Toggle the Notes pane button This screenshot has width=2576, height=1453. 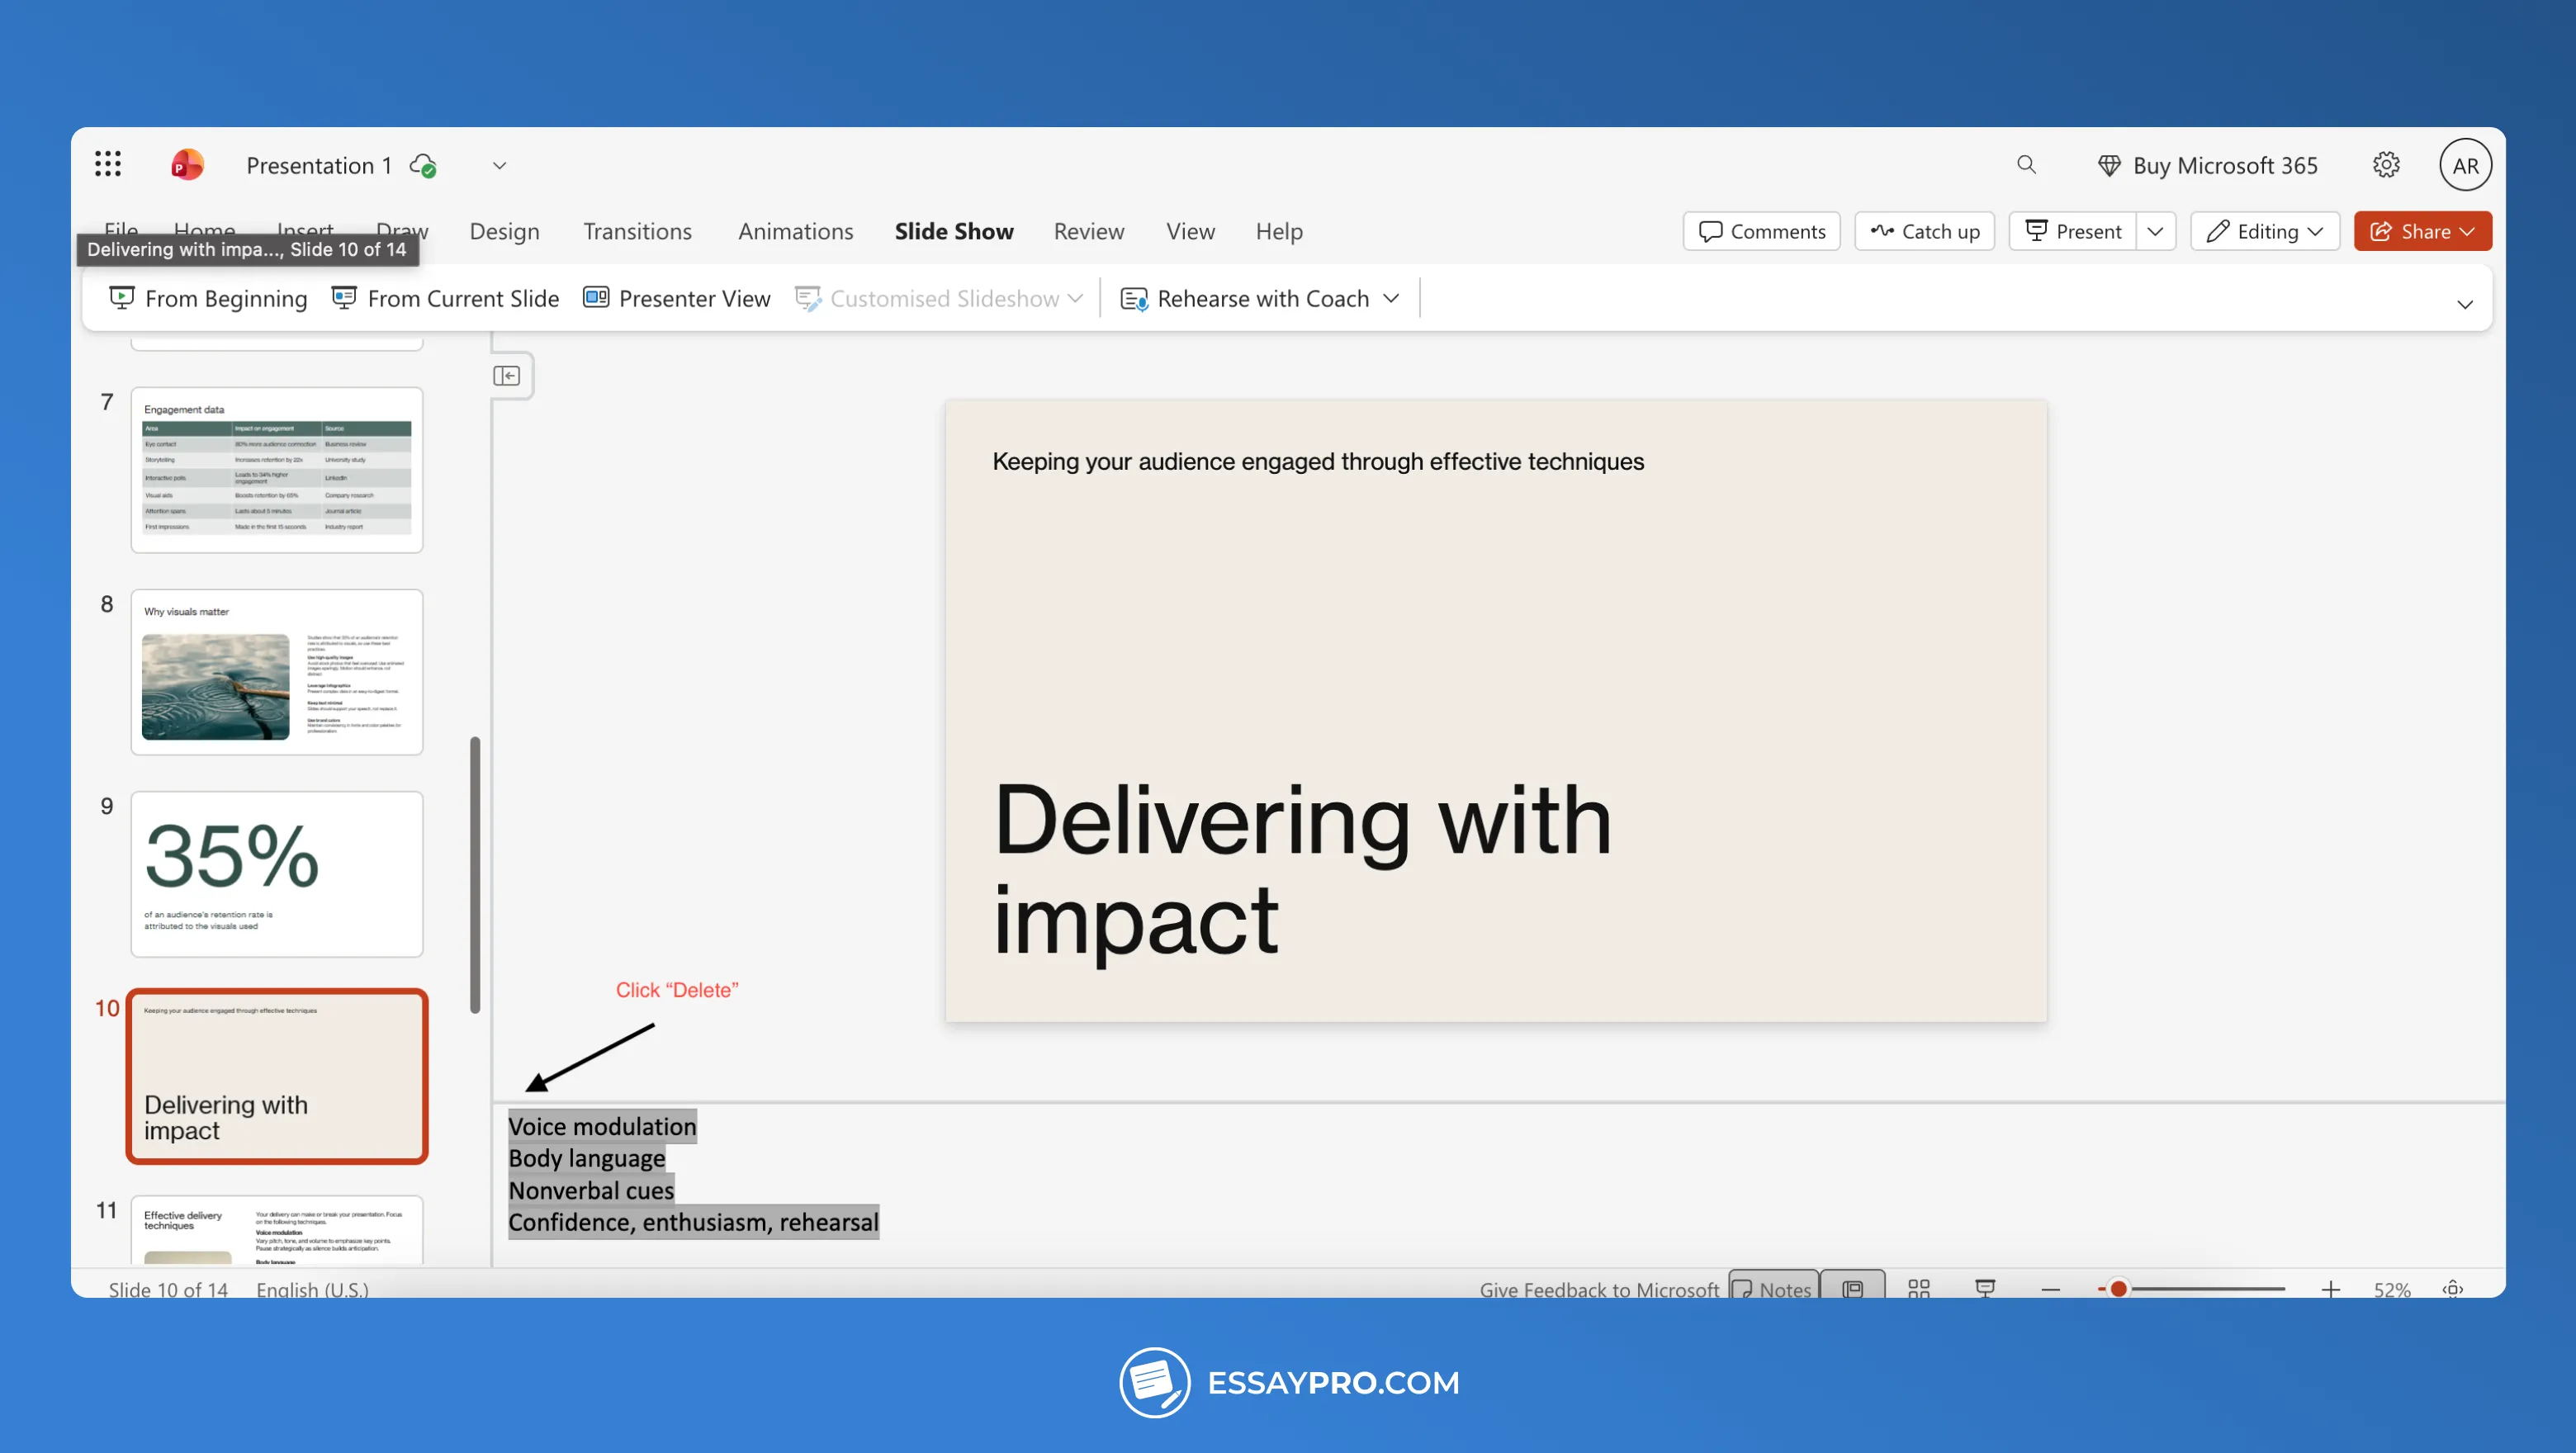coord(1772,1288)
